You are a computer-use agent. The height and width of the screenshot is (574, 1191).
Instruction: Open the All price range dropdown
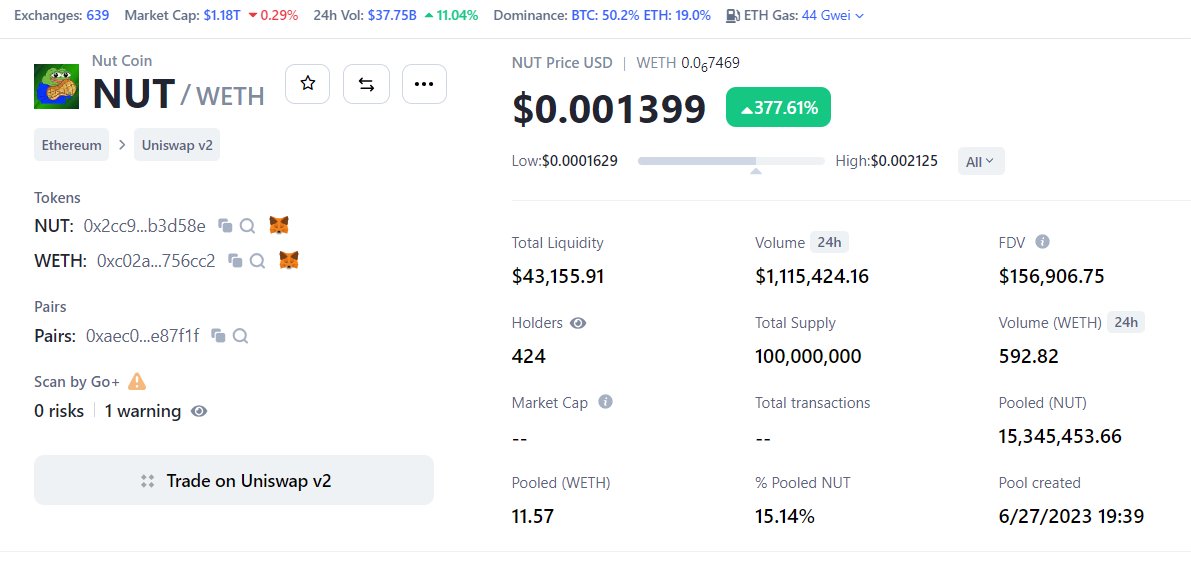pyautogui.click(x=981, y=161)
